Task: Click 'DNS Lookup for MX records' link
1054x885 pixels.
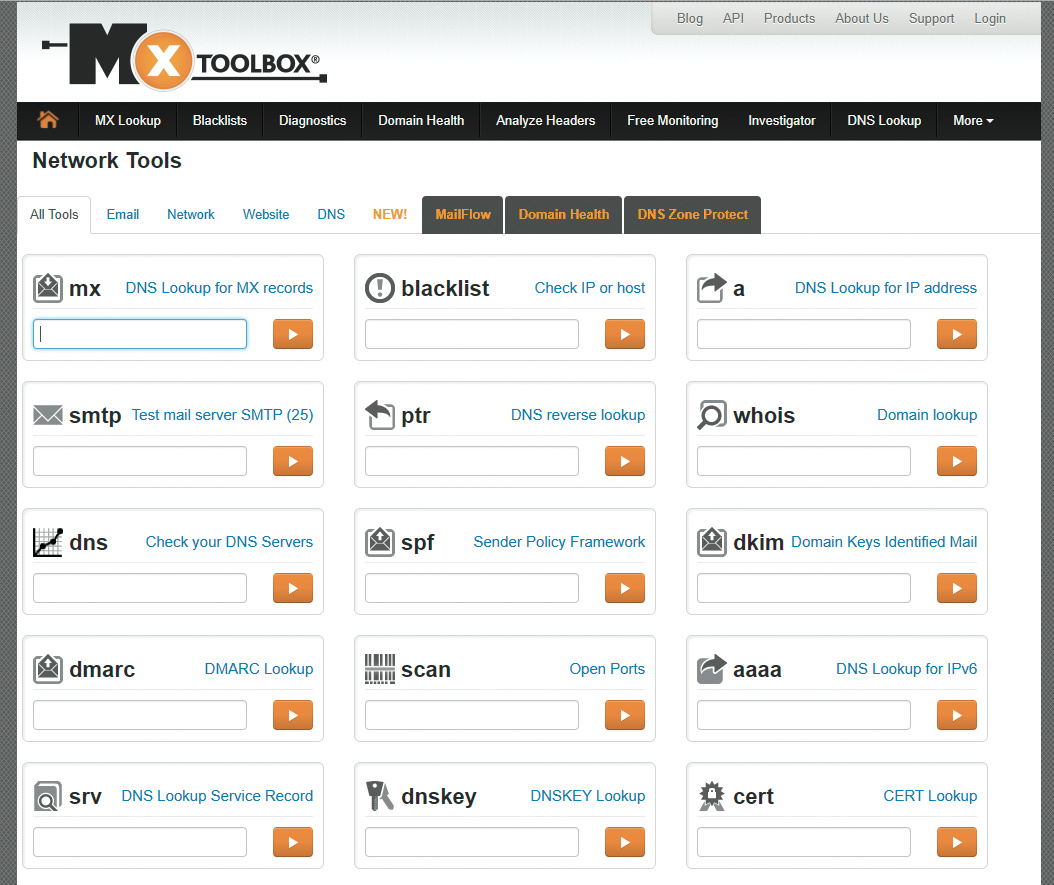Action: click(x=219, y=288)
